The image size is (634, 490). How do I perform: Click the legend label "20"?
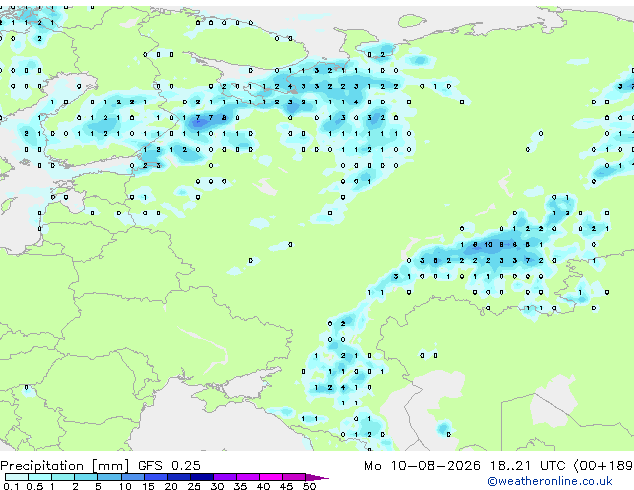171,486
